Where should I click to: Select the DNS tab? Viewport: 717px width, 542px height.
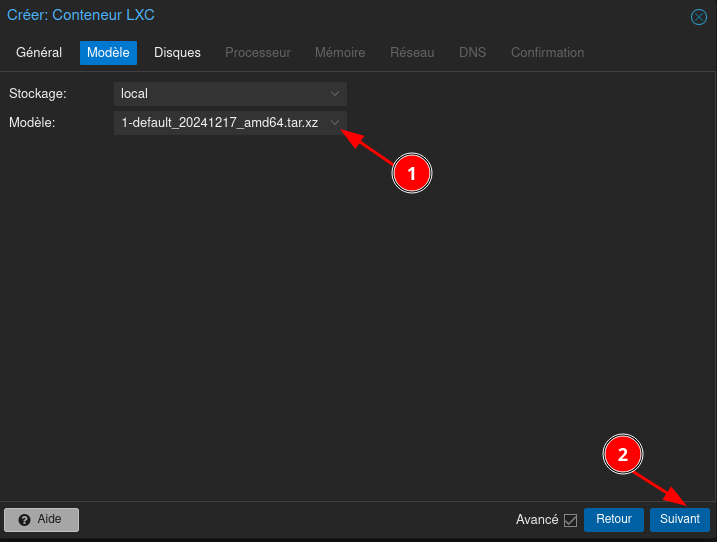[x=472, y=53]
